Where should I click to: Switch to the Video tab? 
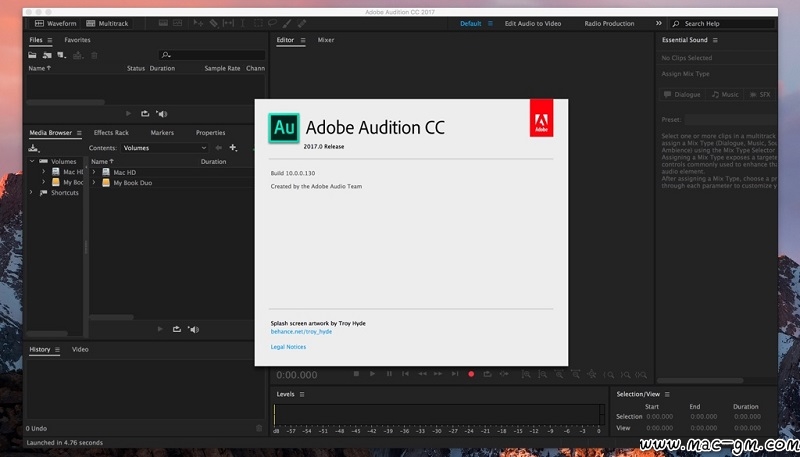click(x=80, y=349)
